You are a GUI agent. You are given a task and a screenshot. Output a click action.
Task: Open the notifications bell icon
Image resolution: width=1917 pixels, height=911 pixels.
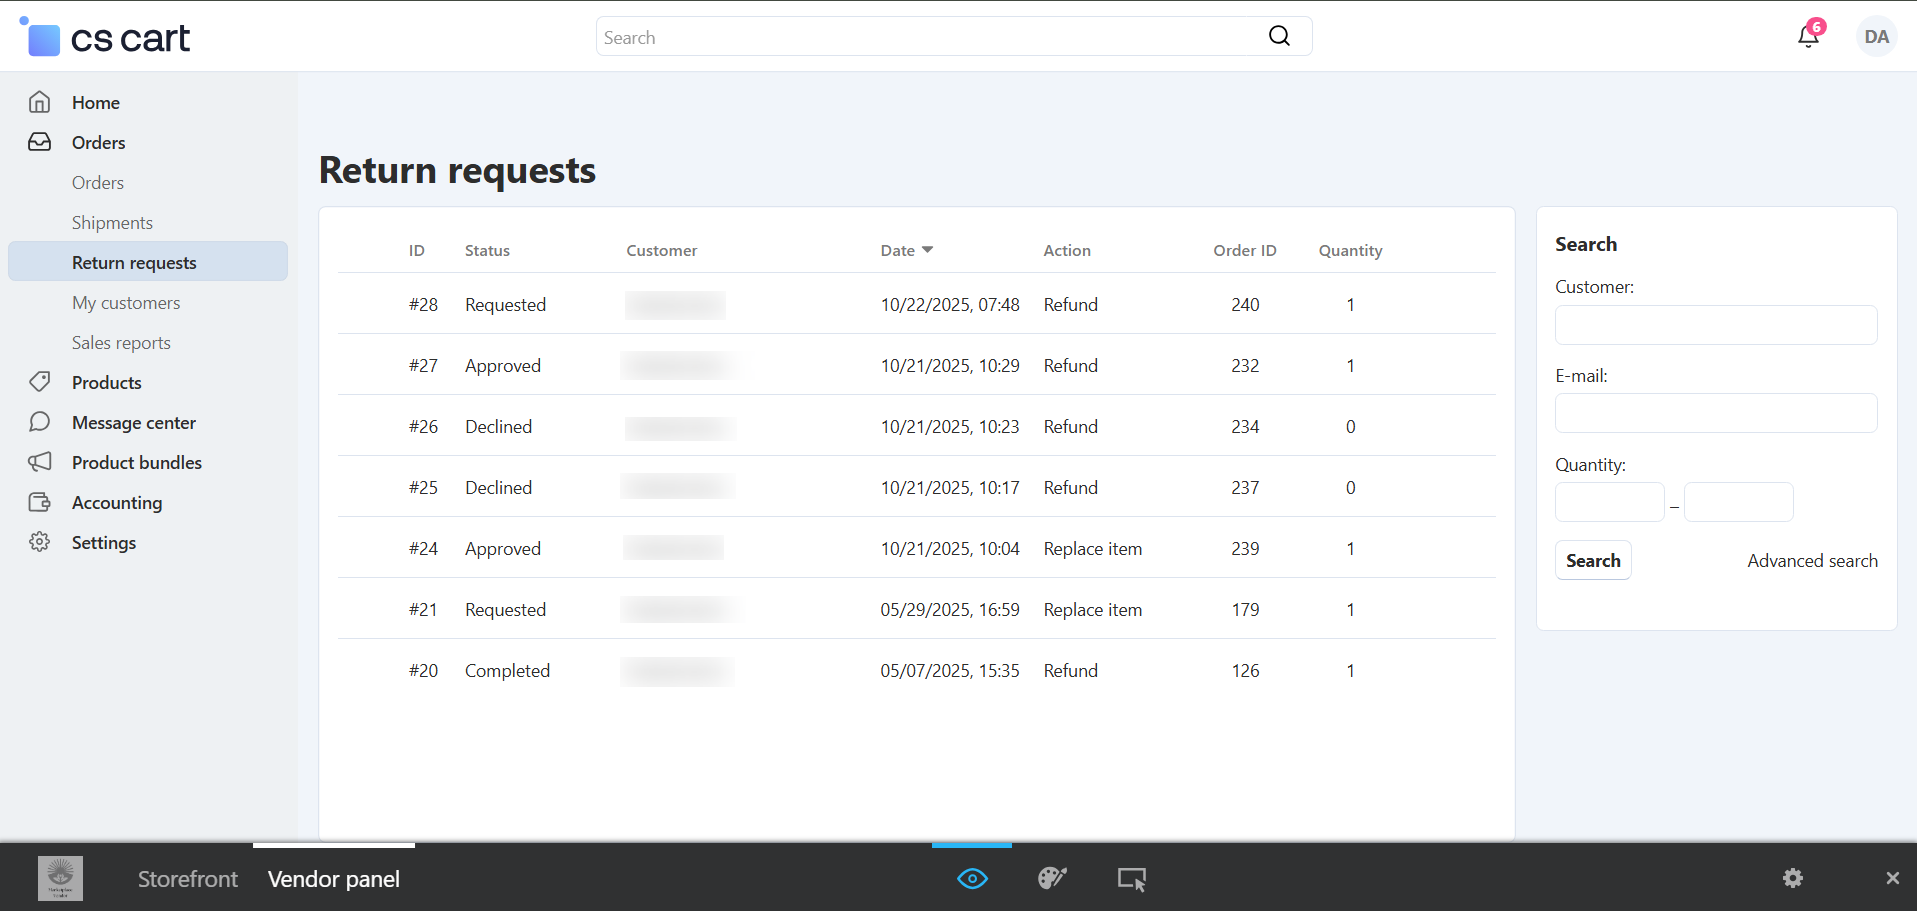(1808, 37)
